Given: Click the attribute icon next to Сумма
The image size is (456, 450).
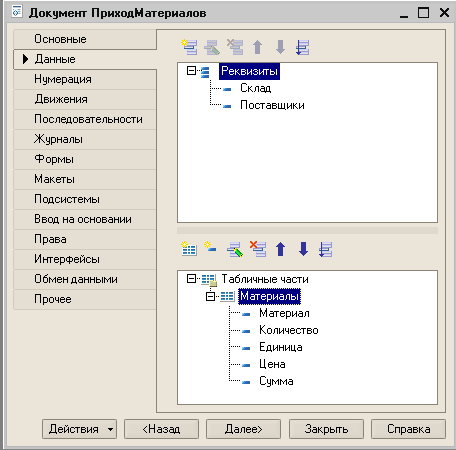Looking at the screenshot, I should 246,382.
